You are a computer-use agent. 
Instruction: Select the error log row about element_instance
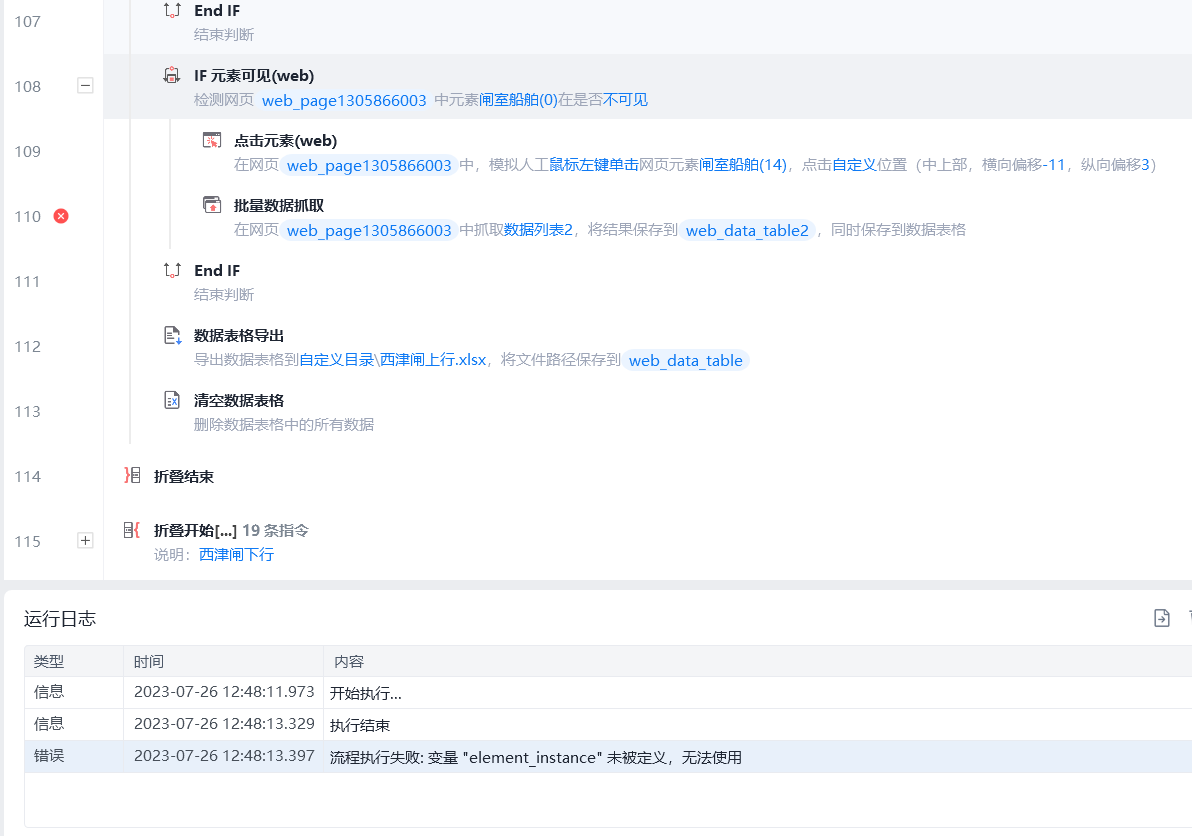click(x=535, y=757)
